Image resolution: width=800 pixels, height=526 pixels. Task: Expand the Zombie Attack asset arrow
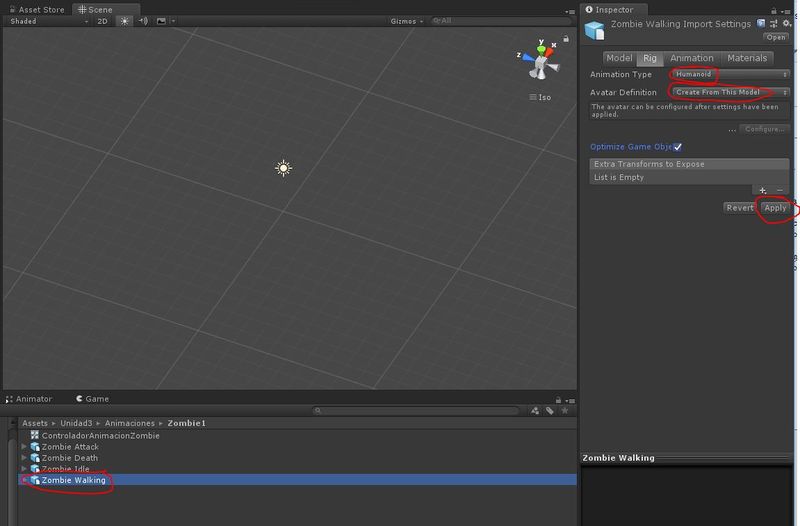pos(24,446)
